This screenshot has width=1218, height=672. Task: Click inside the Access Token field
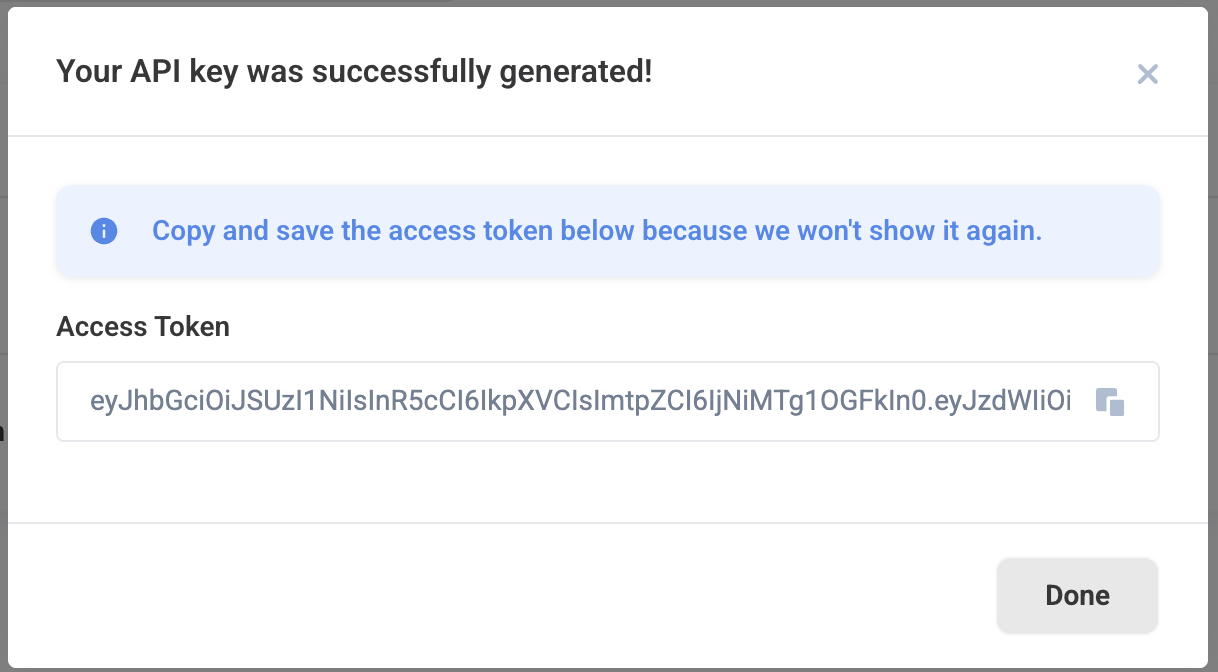pos(580,401)
